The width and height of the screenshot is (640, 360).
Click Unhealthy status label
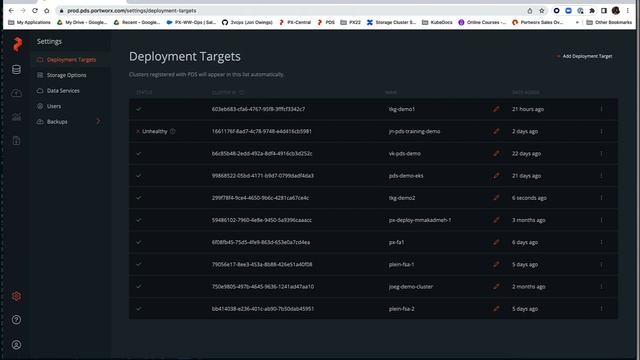tap(155, 131)
